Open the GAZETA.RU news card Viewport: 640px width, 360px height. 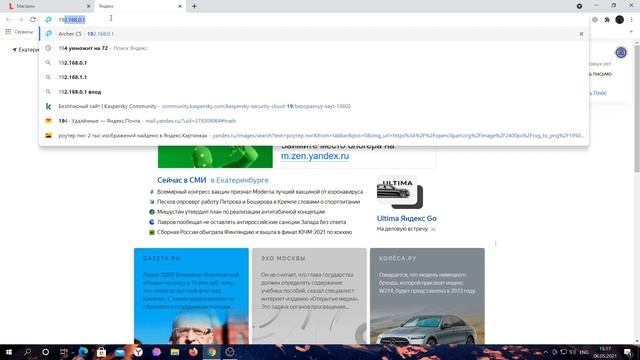(x=191, y=296)
